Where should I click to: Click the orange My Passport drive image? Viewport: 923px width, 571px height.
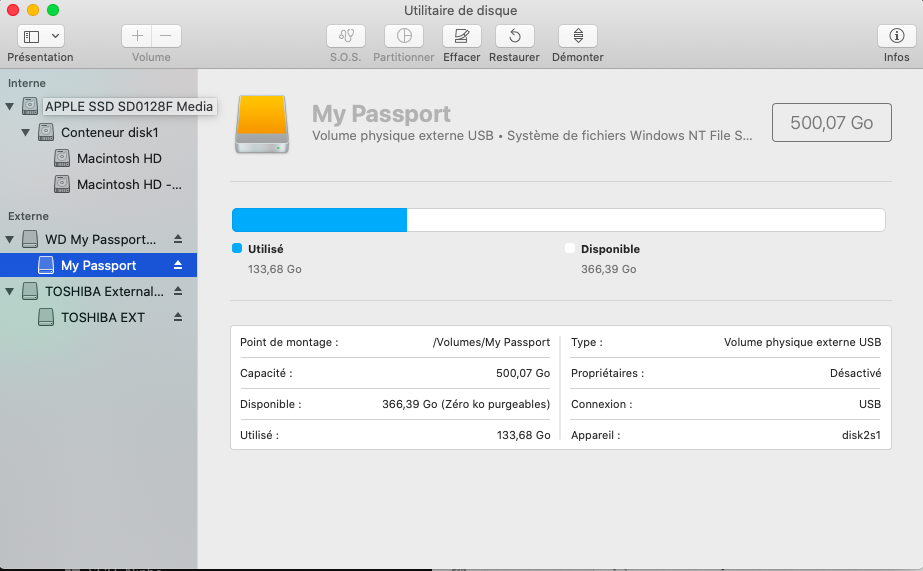point(262,124)
